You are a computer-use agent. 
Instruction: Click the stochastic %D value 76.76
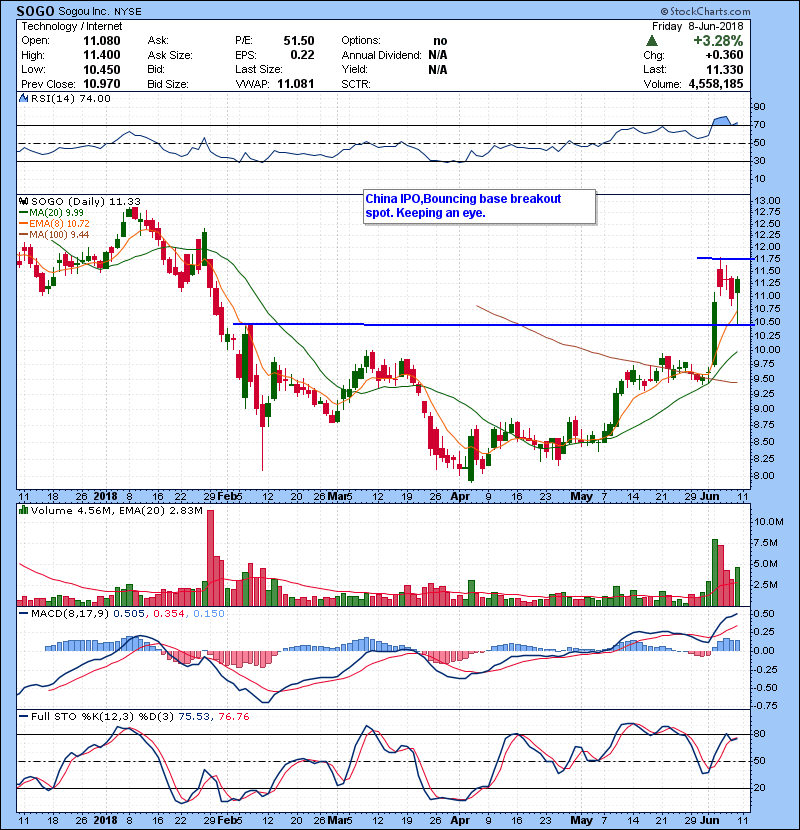click(233, 717)
